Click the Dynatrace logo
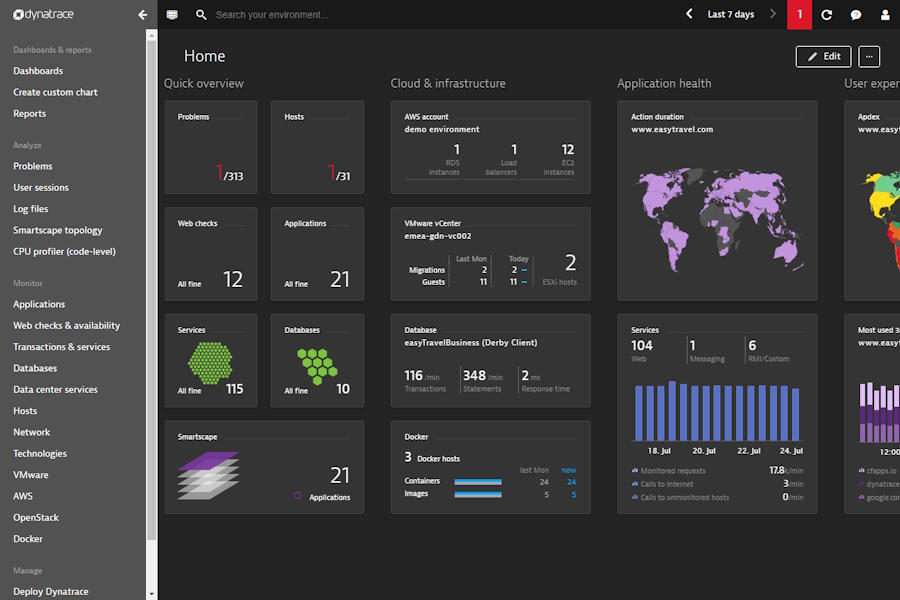The width and height of the screenshot is (900, 600). 44,14
